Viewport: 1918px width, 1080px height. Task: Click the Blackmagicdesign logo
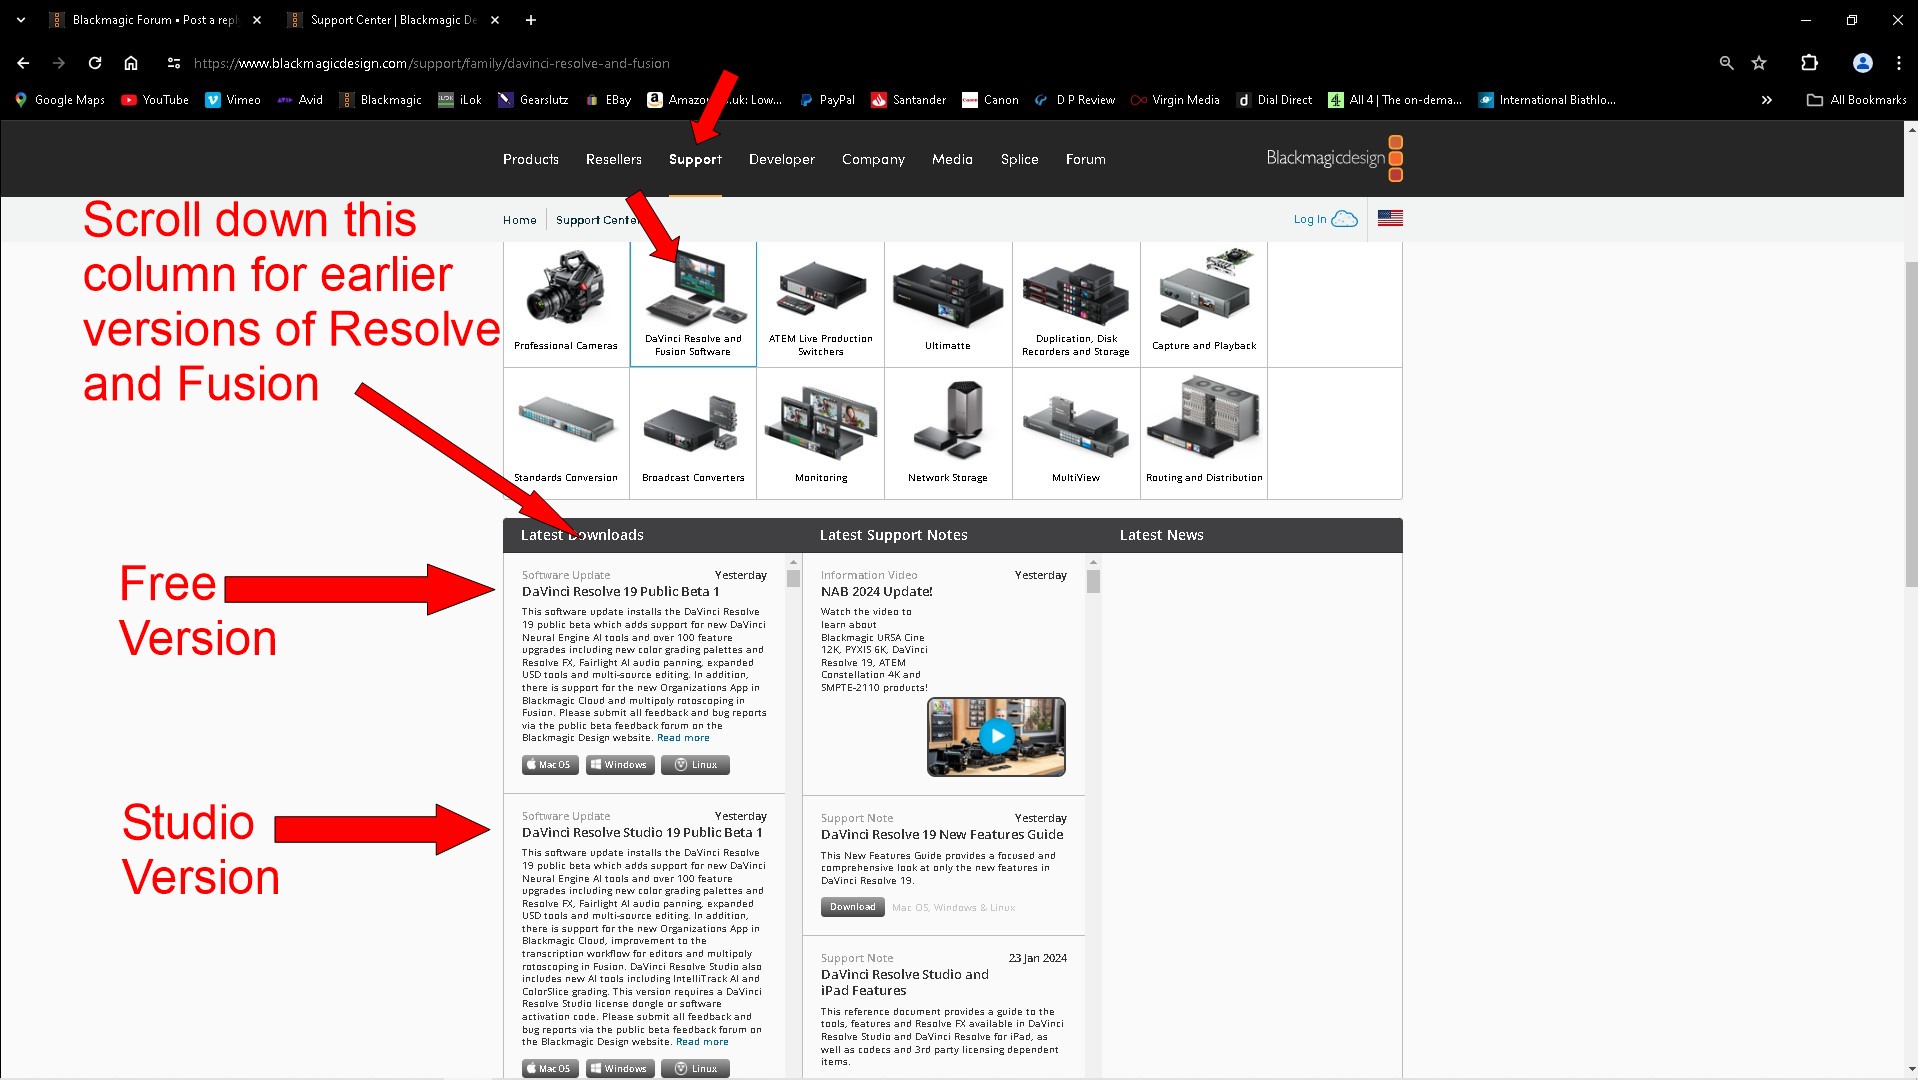tap(1334, 158)
